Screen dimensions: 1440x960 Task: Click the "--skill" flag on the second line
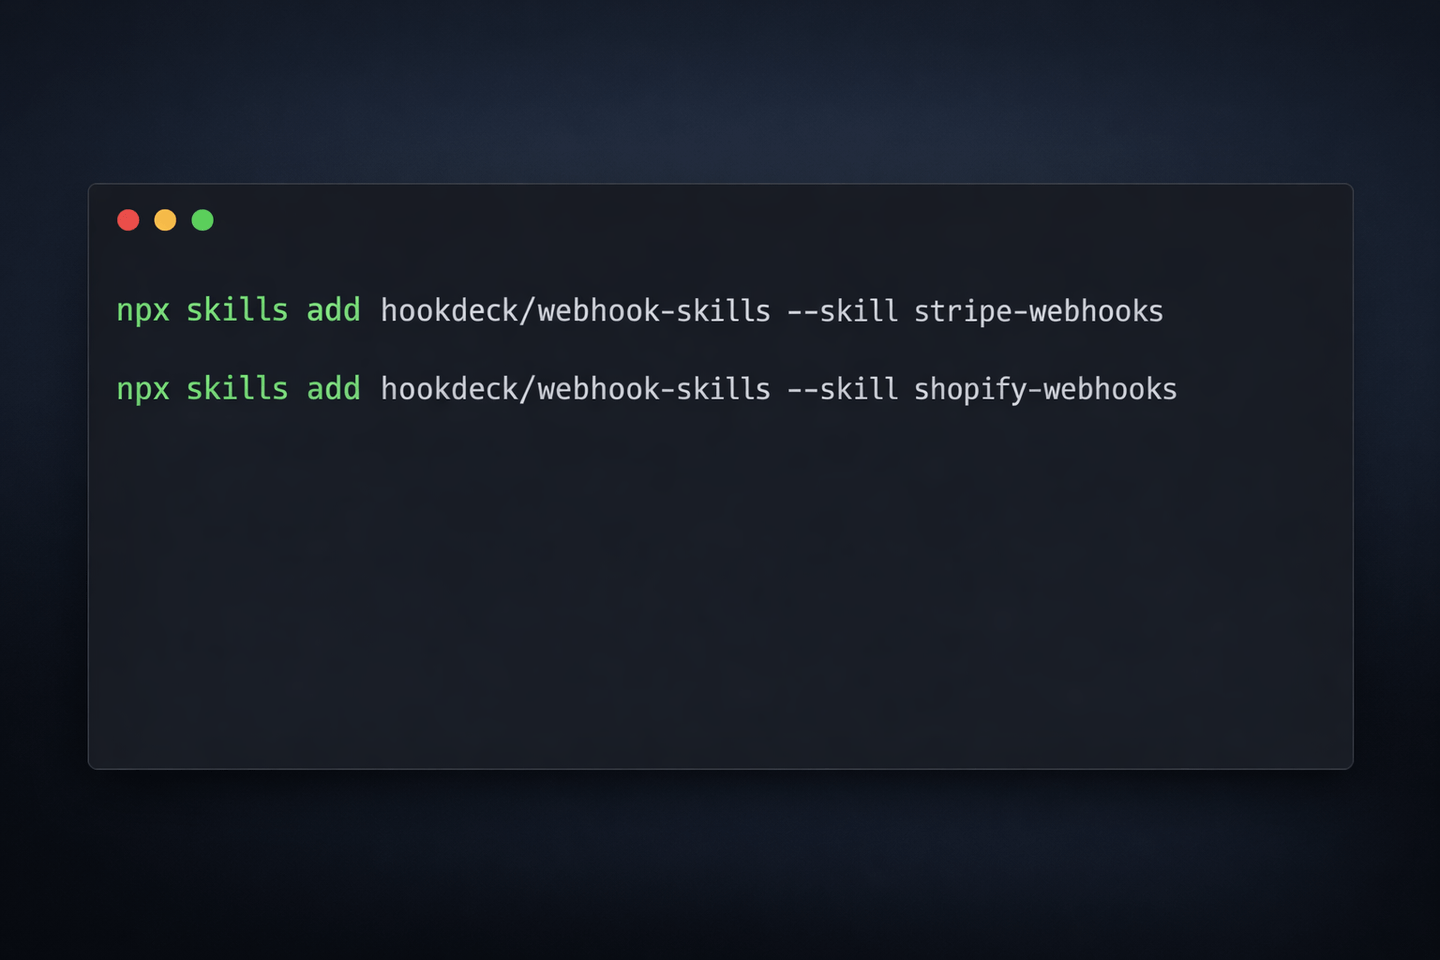click(x=843, y=389)
